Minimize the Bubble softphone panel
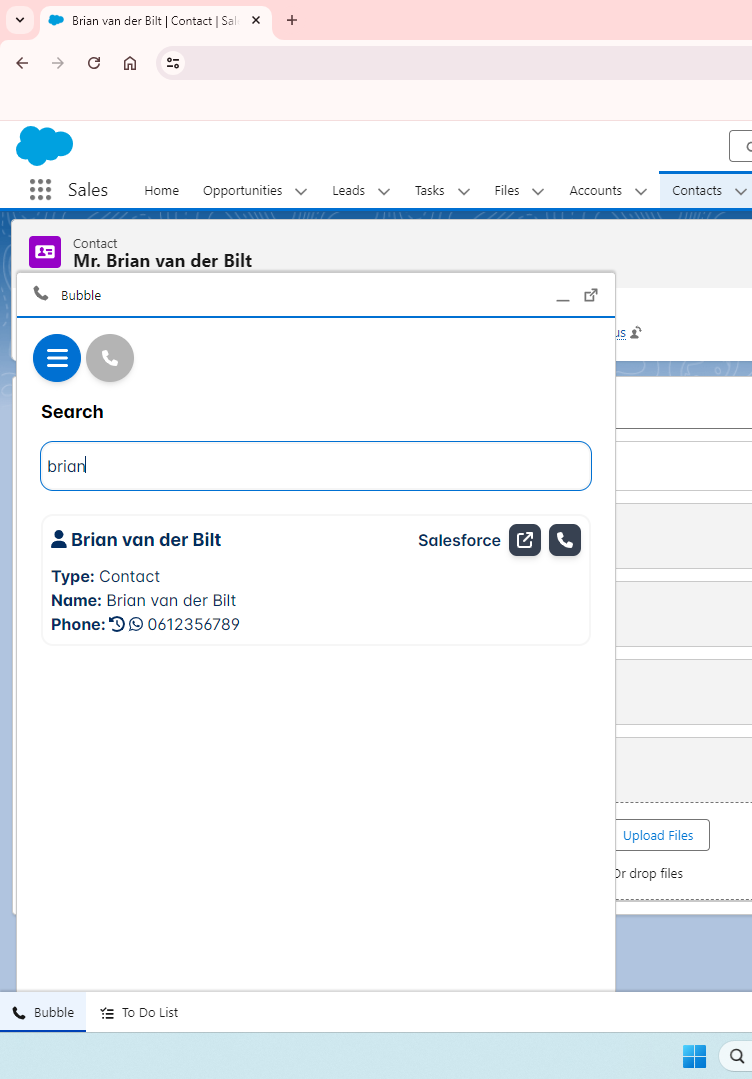752x1079 pixels. (563, 296)
